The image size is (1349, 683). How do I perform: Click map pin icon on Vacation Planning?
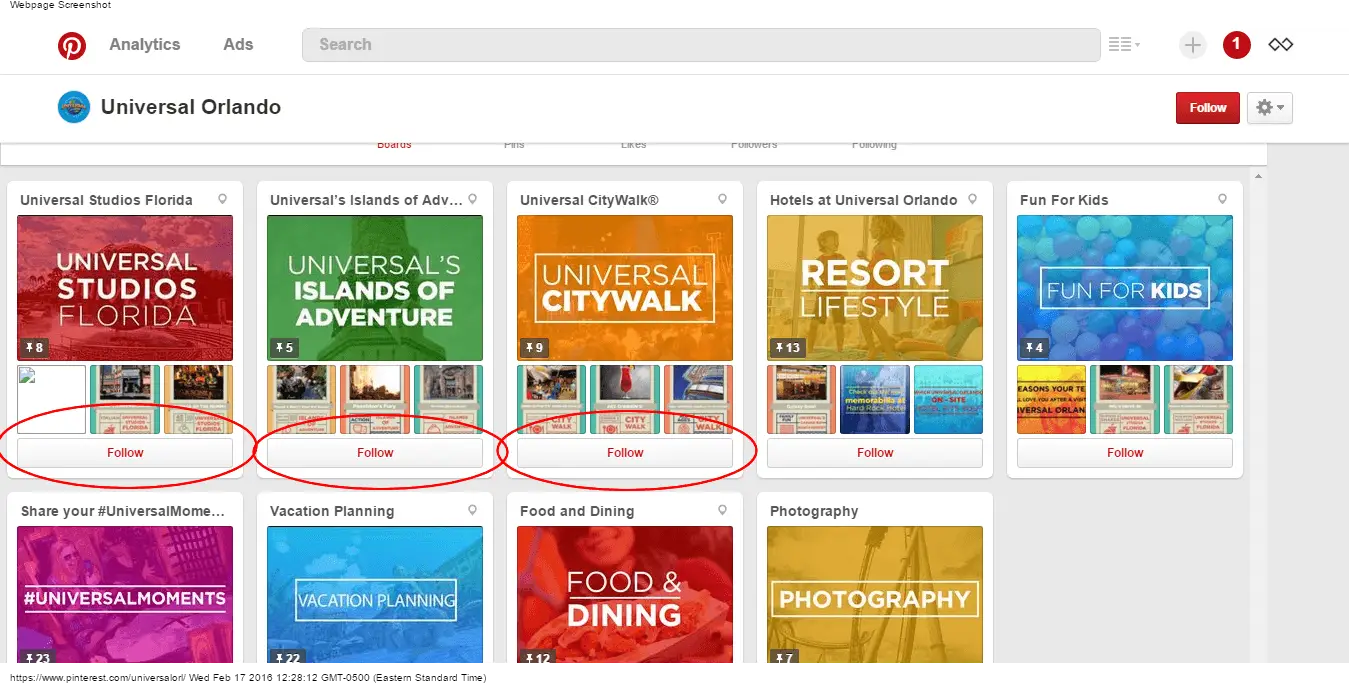[473, 510]
